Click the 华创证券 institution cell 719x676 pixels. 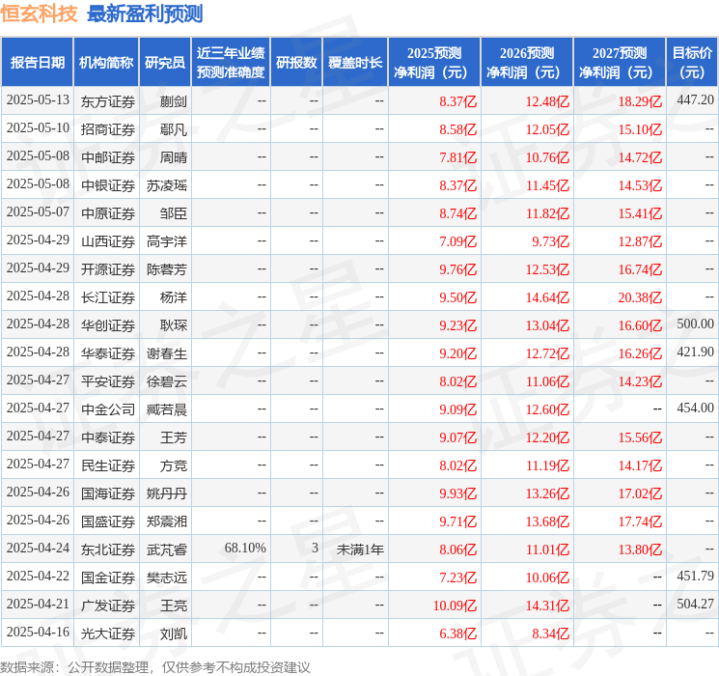[108, 325]
